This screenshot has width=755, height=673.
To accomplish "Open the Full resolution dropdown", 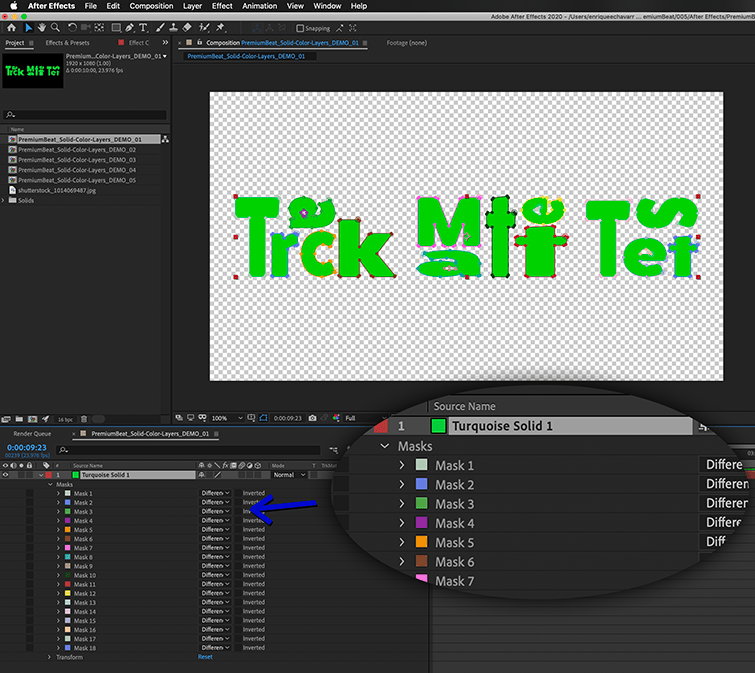I will click(365, 418).
